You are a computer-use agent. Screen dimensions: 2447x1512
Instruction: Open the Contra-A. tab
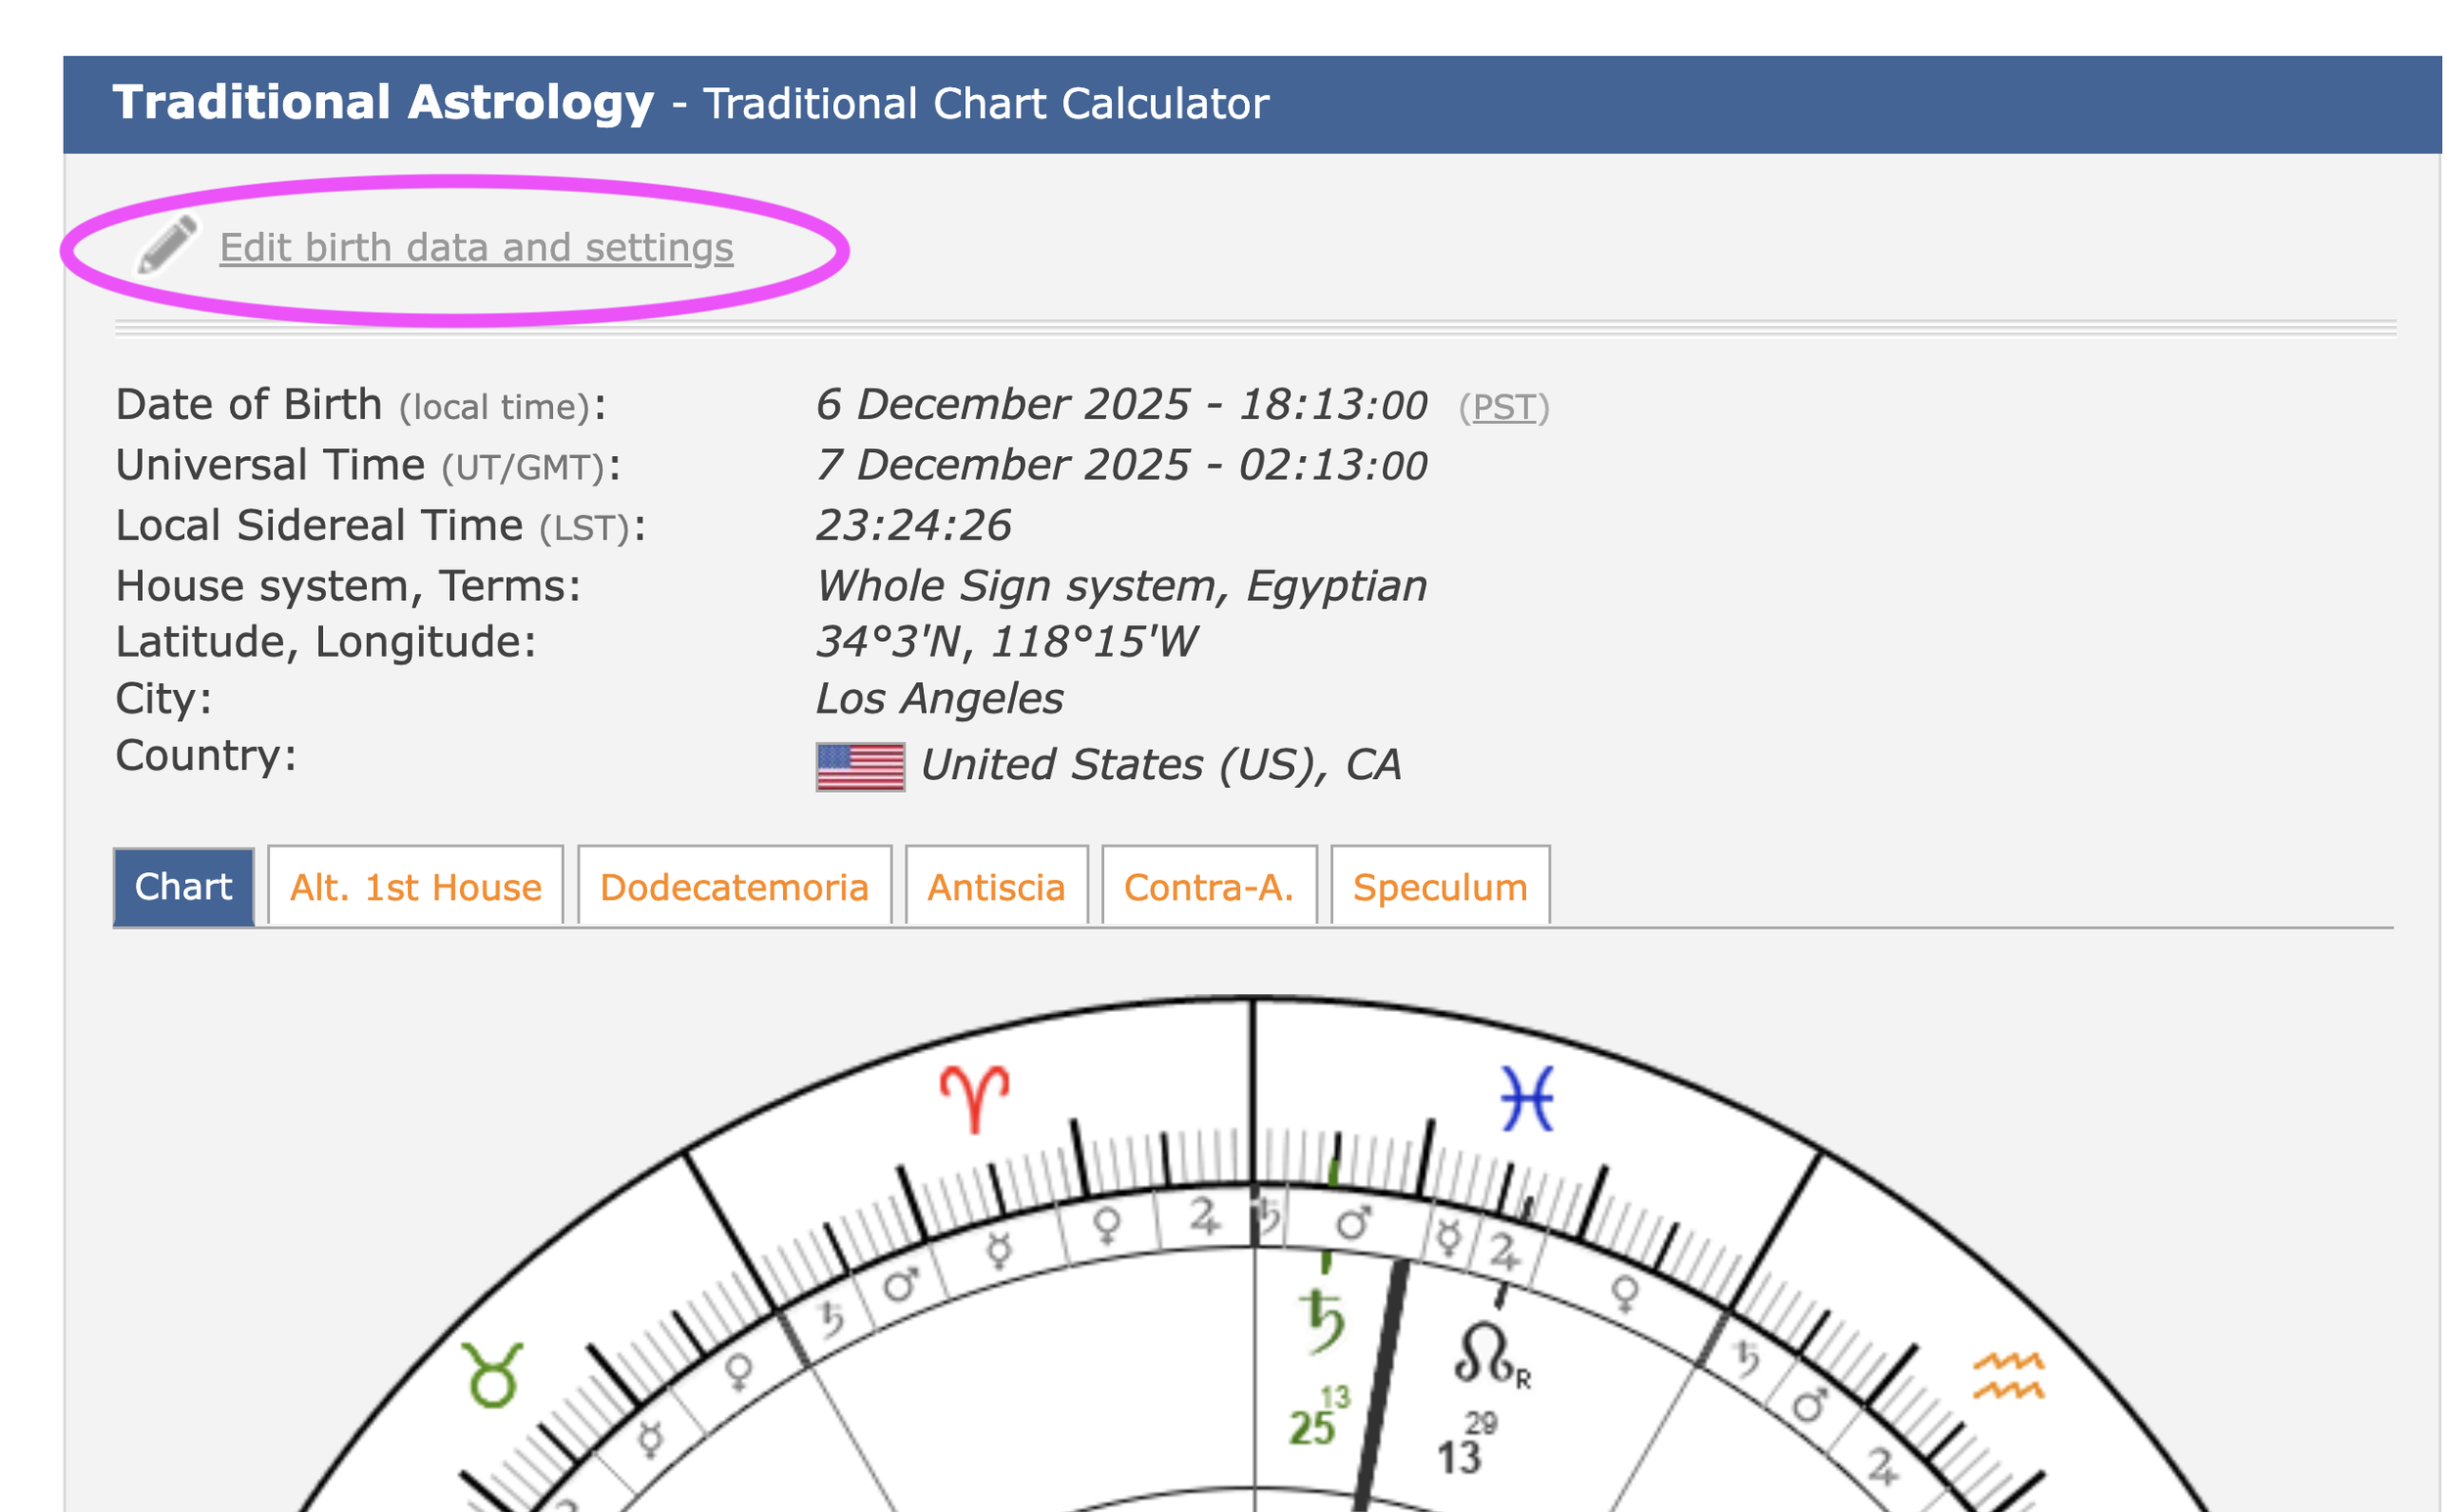[x=1209, y=887]
